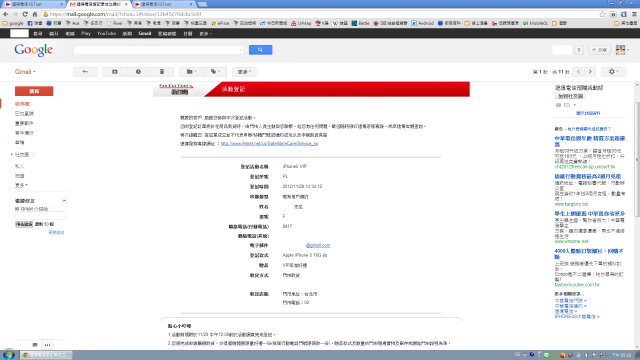The height and width of the screenshot is (360, 640).
Task: Select the Chrome window in taskbar
Action: coord(46,355)
